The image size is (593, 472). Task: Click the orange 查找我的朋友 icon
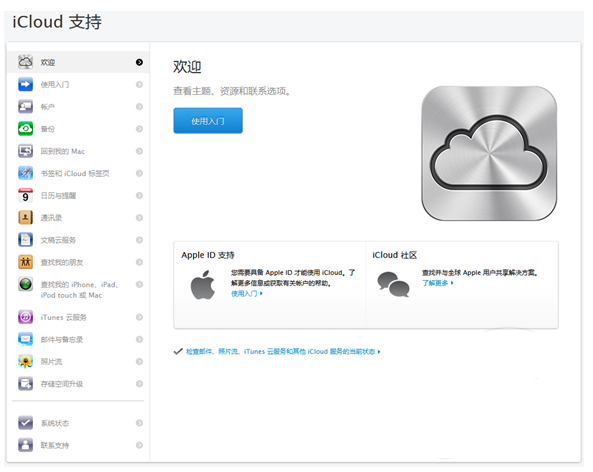[25, 262]
